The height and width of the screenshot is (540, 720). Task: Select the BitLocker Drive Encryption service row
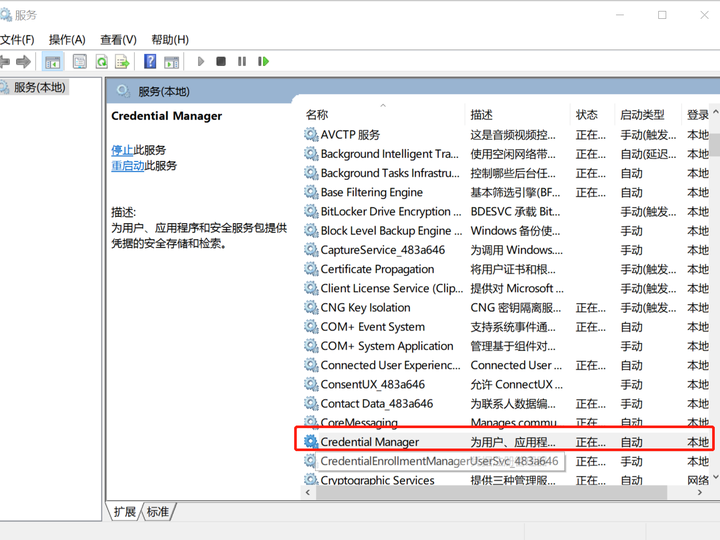coord(506,211)
